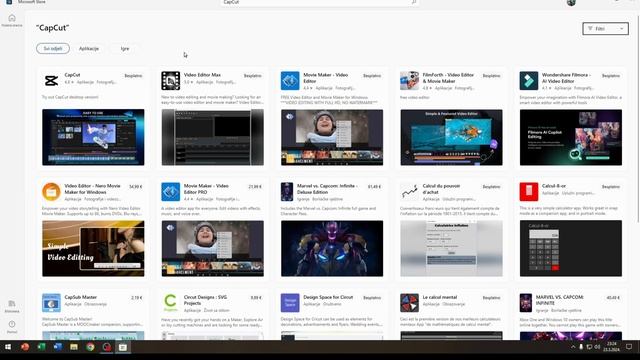
Task: Show hidden system tray icons
Action: (x=573, y=347)
